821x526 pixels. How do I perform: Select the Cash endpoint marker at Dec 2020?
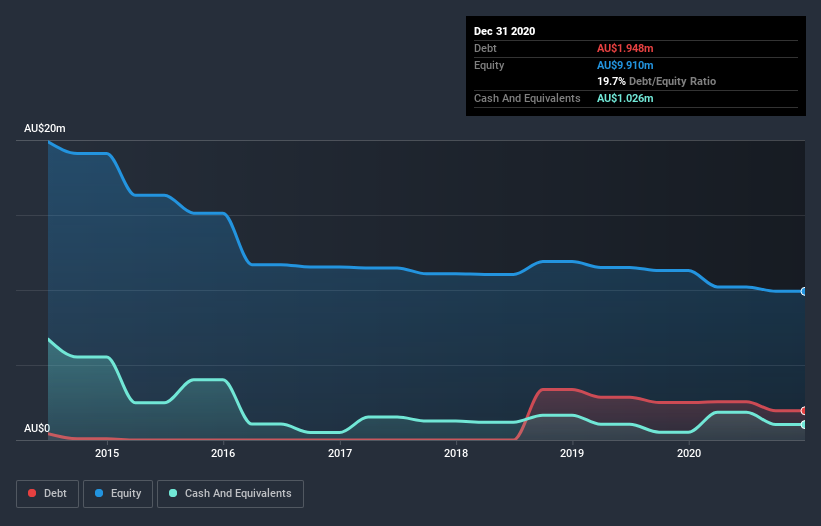click(804, 424)
